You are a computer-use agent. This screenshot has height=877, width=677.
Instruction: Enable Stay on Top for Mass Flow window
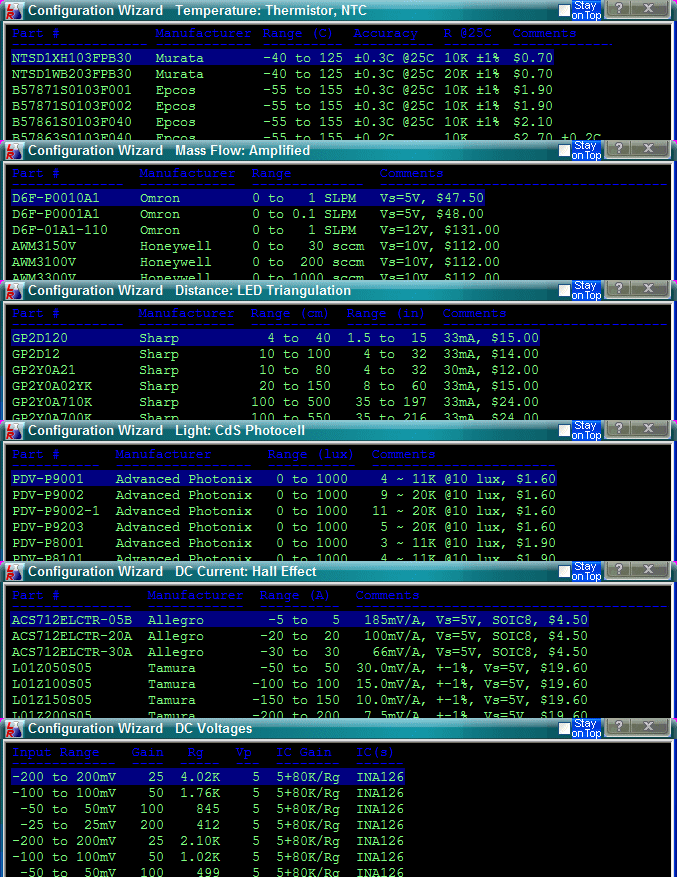(x=565, y=150)
